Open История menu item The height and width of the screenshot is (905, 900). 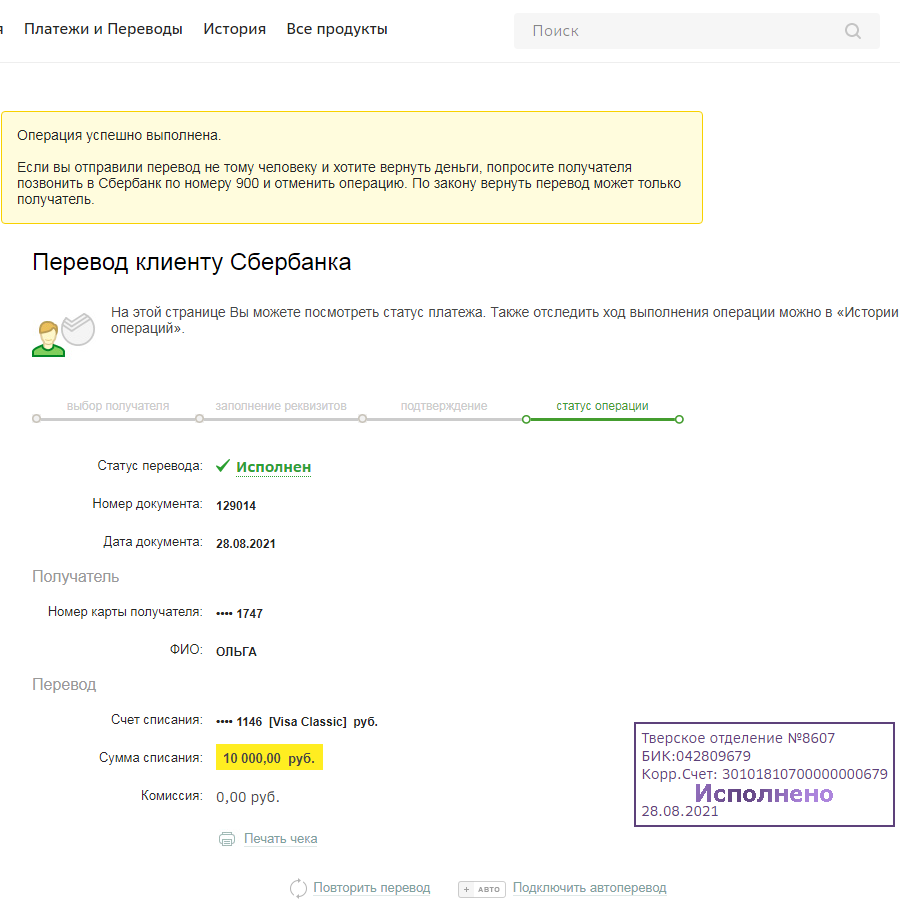click(x=234, y=29)
